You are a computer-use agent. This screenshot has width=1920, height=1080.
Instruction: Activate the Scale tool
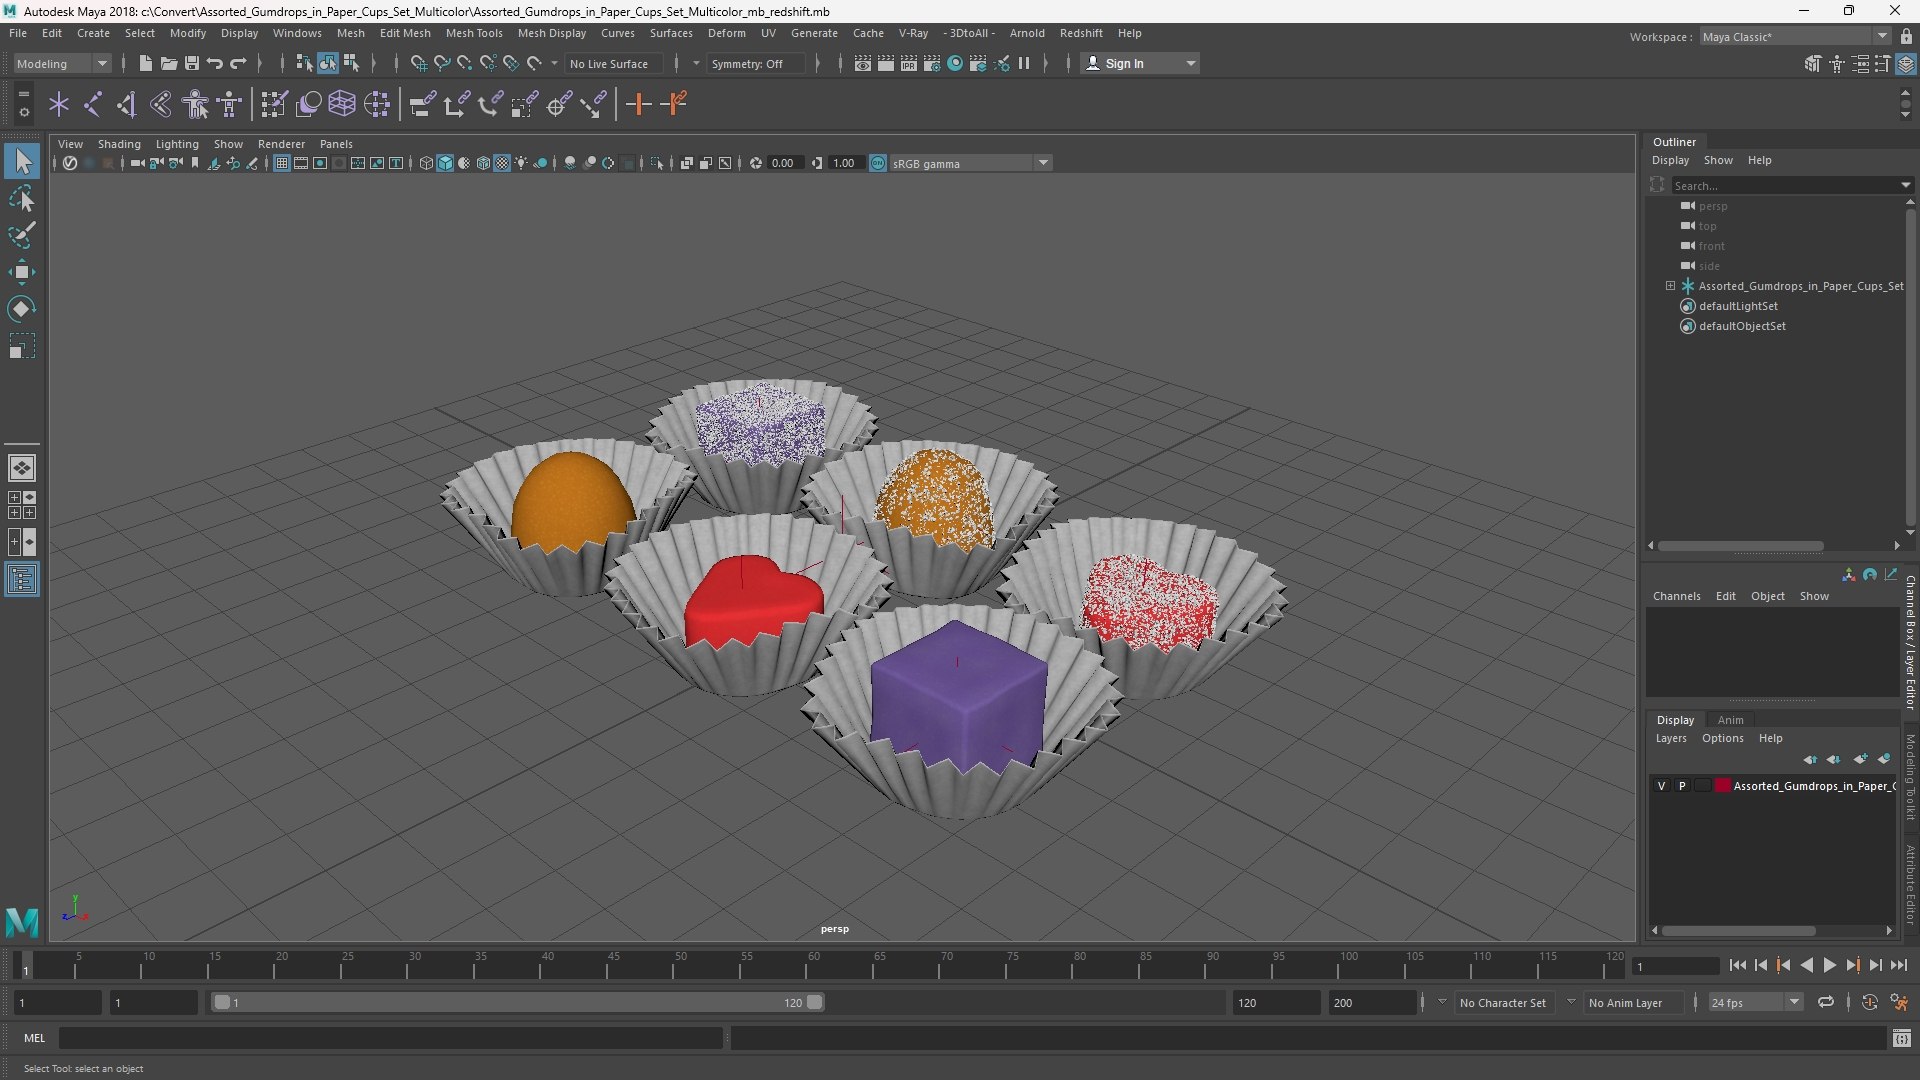(22, 346)
